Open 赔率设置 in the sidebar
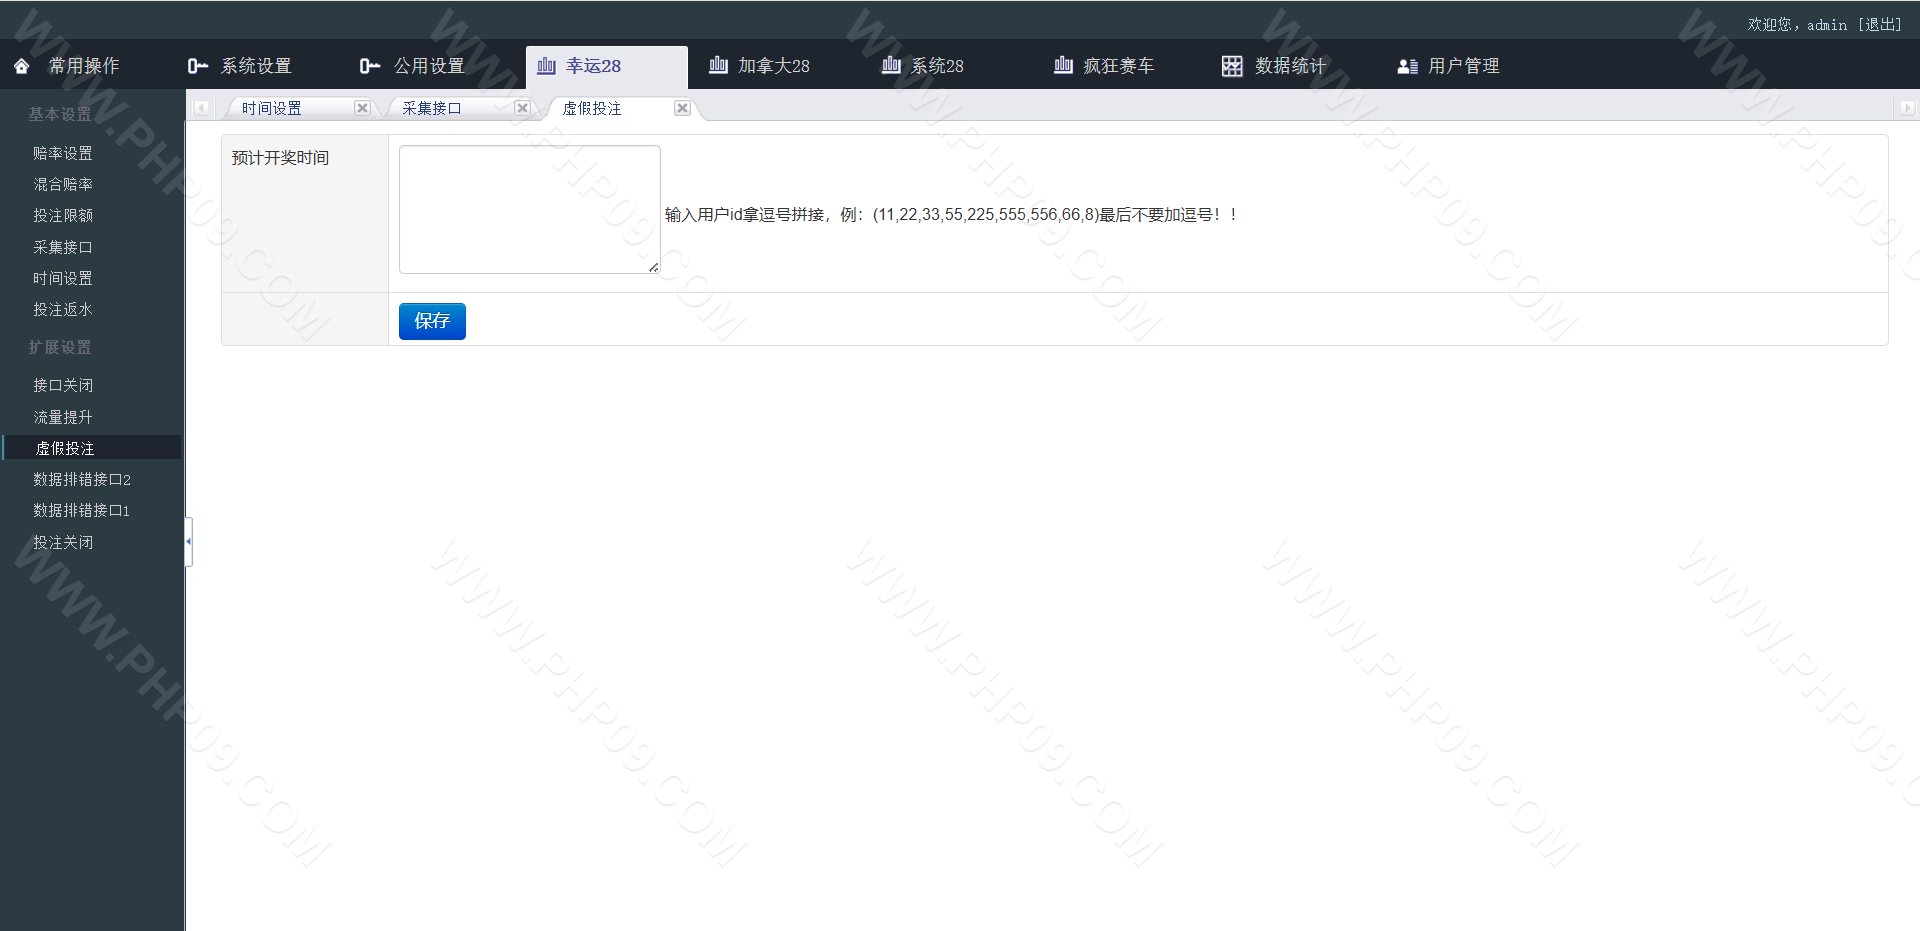 point(63,153)
